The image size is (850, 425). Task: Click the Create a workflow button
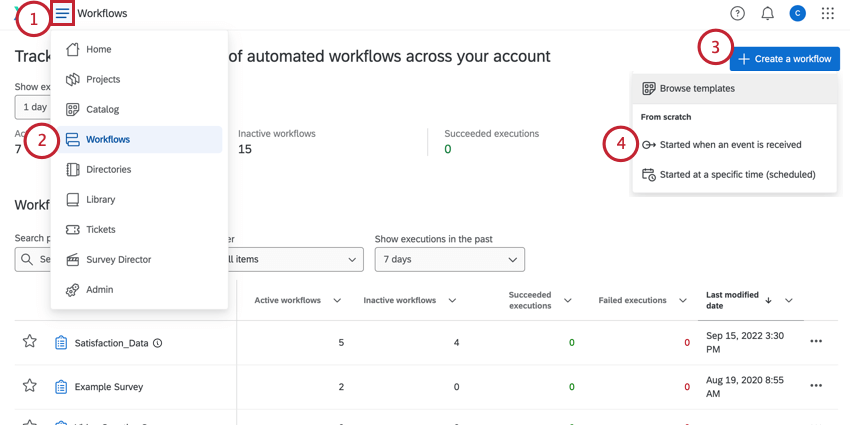pos(784,59)
